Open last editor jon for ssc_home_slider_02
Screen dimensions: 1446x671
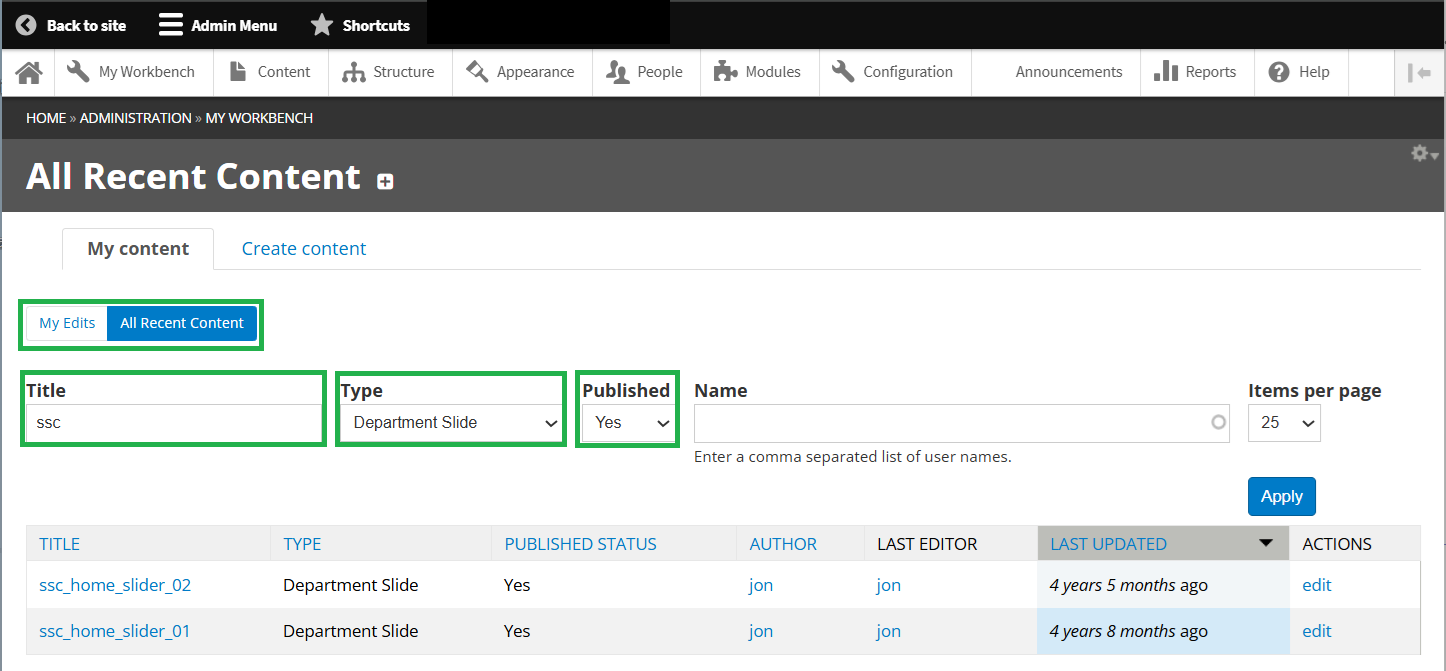[889, 585]
